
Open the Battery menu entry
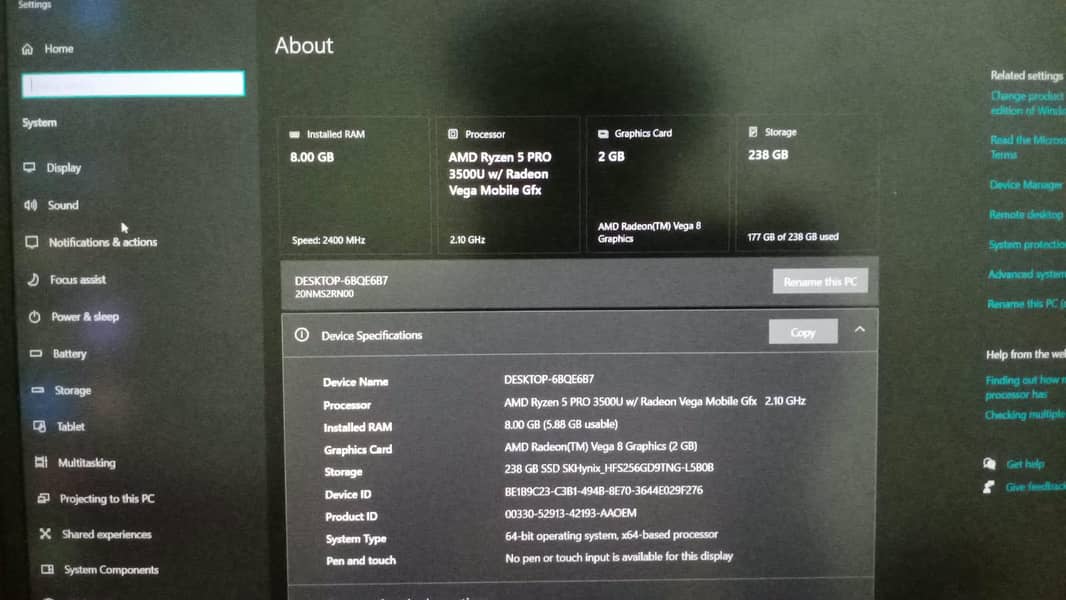click(x=69, y=354)
